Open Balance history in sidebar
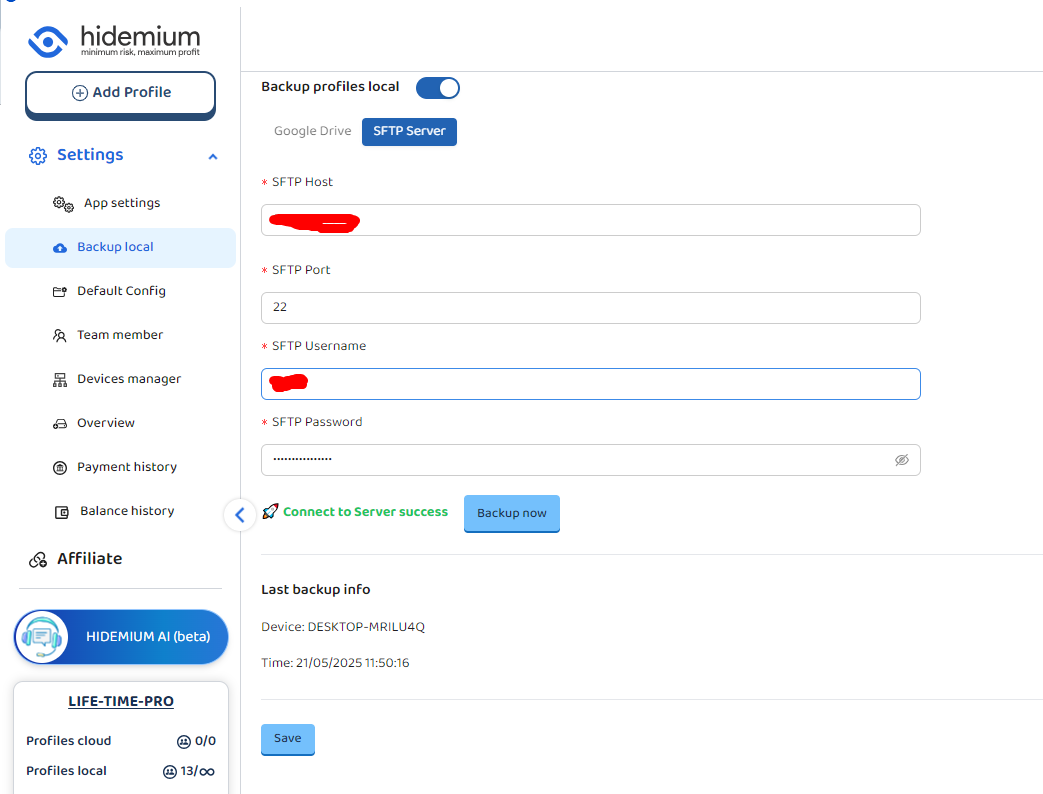 pyautogui.click(x=126, y=511)
